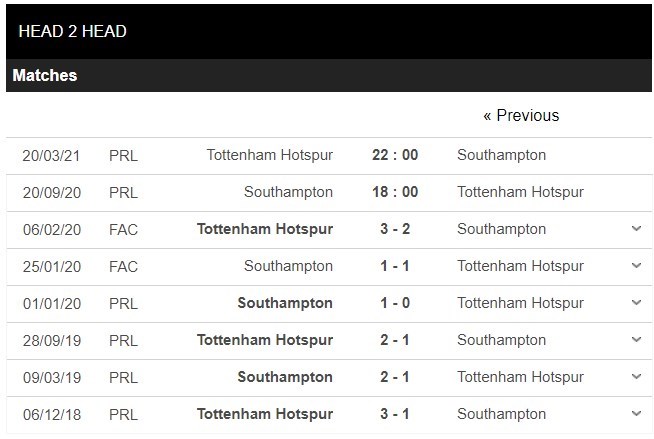Open Tottenham Hotspur in the 20/03/21 row
The width and height of the screenshot is (654, 439).
click(269, 155)
